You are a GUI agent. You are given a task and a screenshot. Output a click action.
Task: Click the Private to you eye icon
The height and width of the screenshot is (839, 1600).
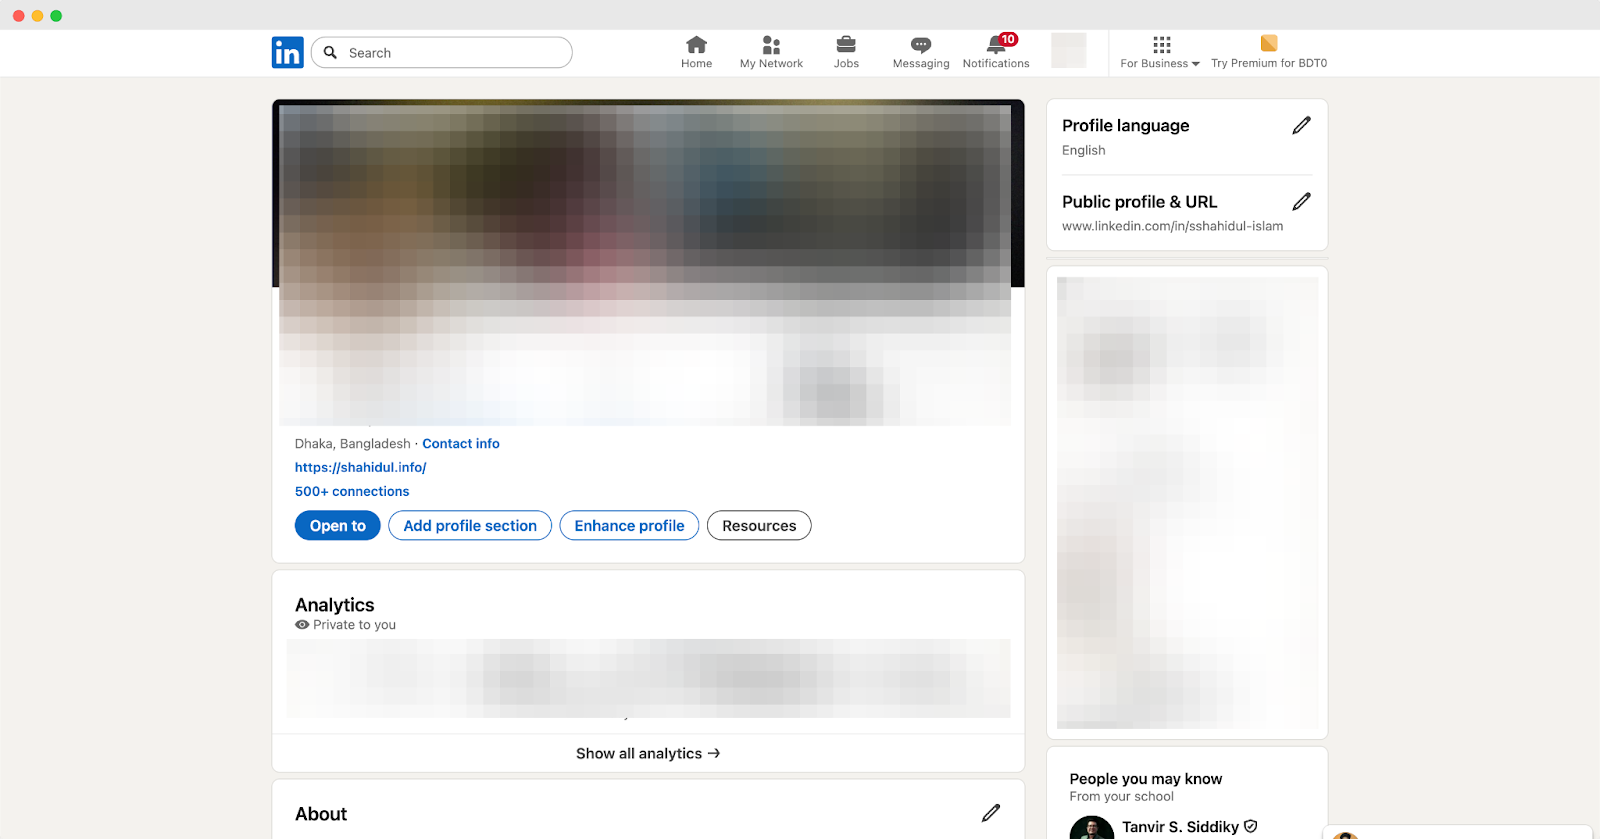click(302, 625)
